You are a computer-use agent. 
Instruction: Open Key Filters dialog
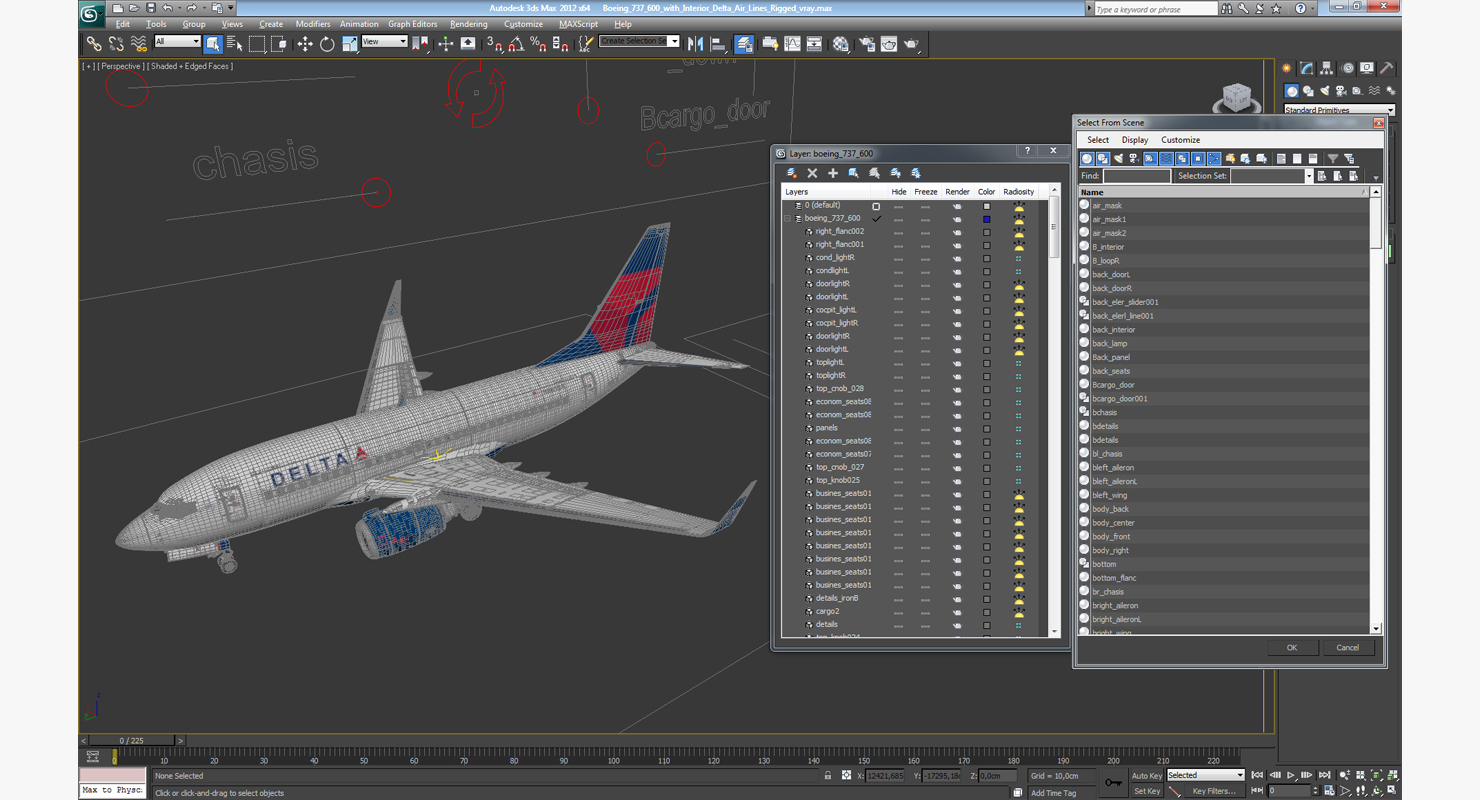point(1214,791)
